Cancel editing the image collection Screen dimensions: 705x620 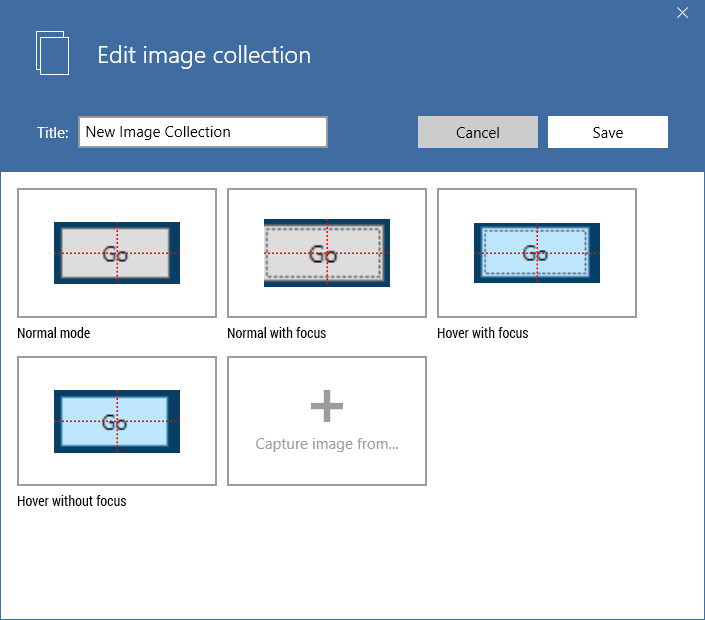[477, 132]
